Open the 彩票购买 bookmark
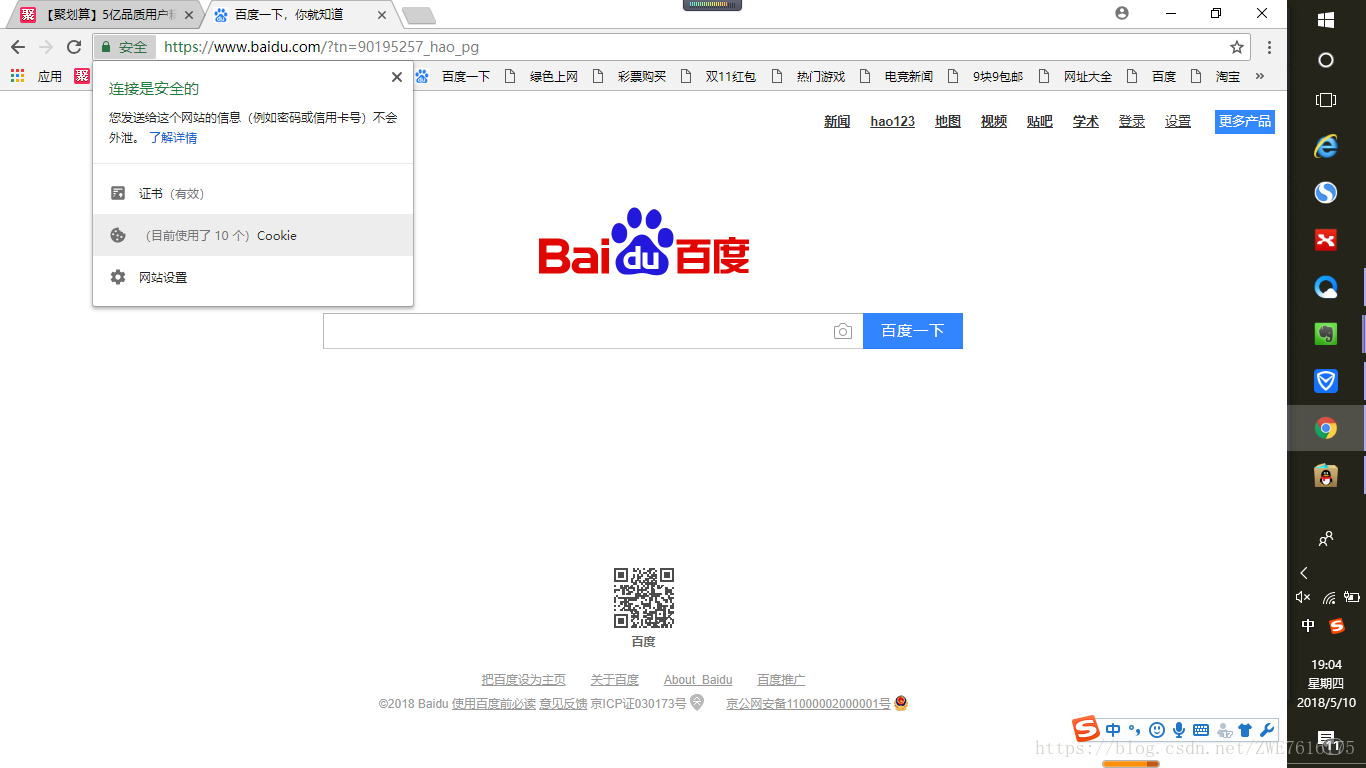Image resolution: width=1366 pixels, height=768 pixels. (x=629, y=76)
